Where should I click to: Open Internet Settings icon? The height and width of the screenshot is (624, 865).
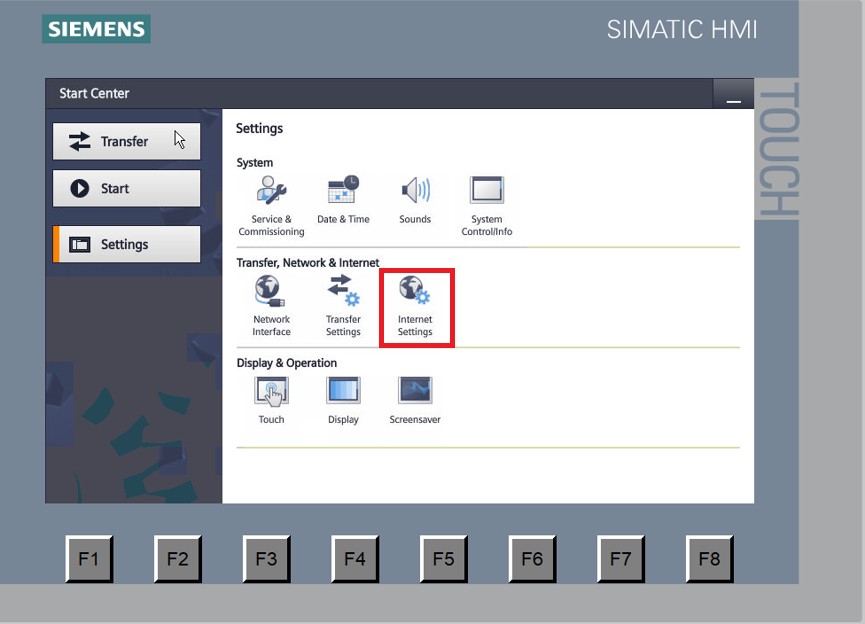pos(415,307)
